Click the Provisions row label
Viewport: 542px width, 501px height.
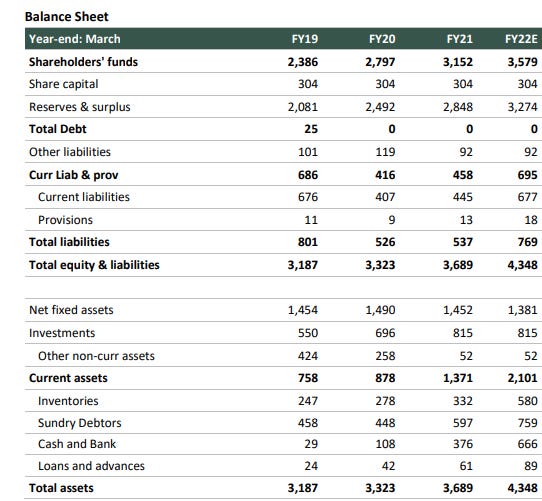65,220
